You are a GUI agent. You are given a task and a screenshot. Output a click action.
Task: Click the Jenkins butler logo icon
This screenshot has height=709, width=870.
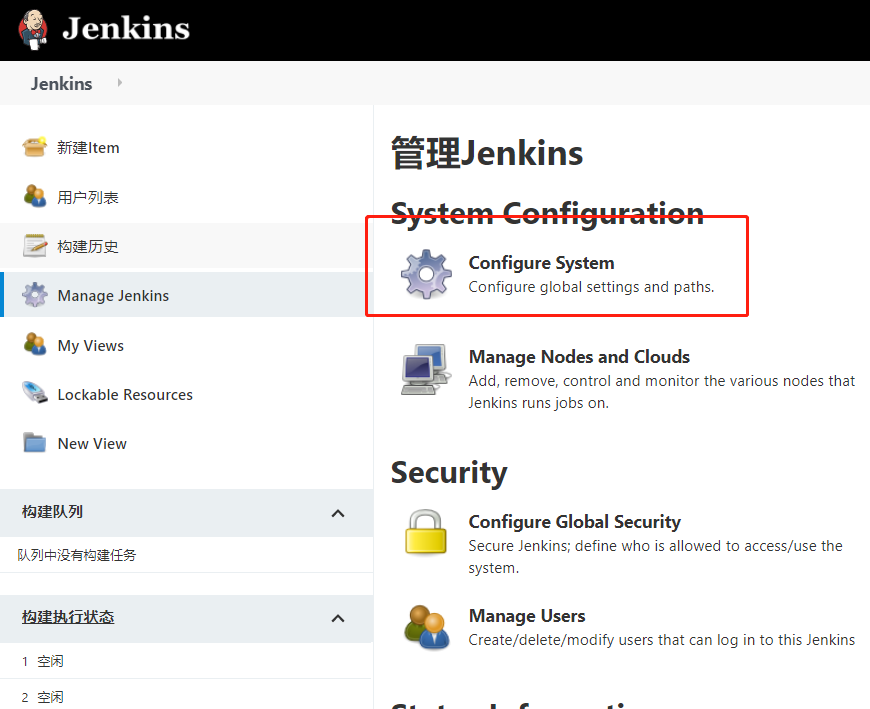33,29
